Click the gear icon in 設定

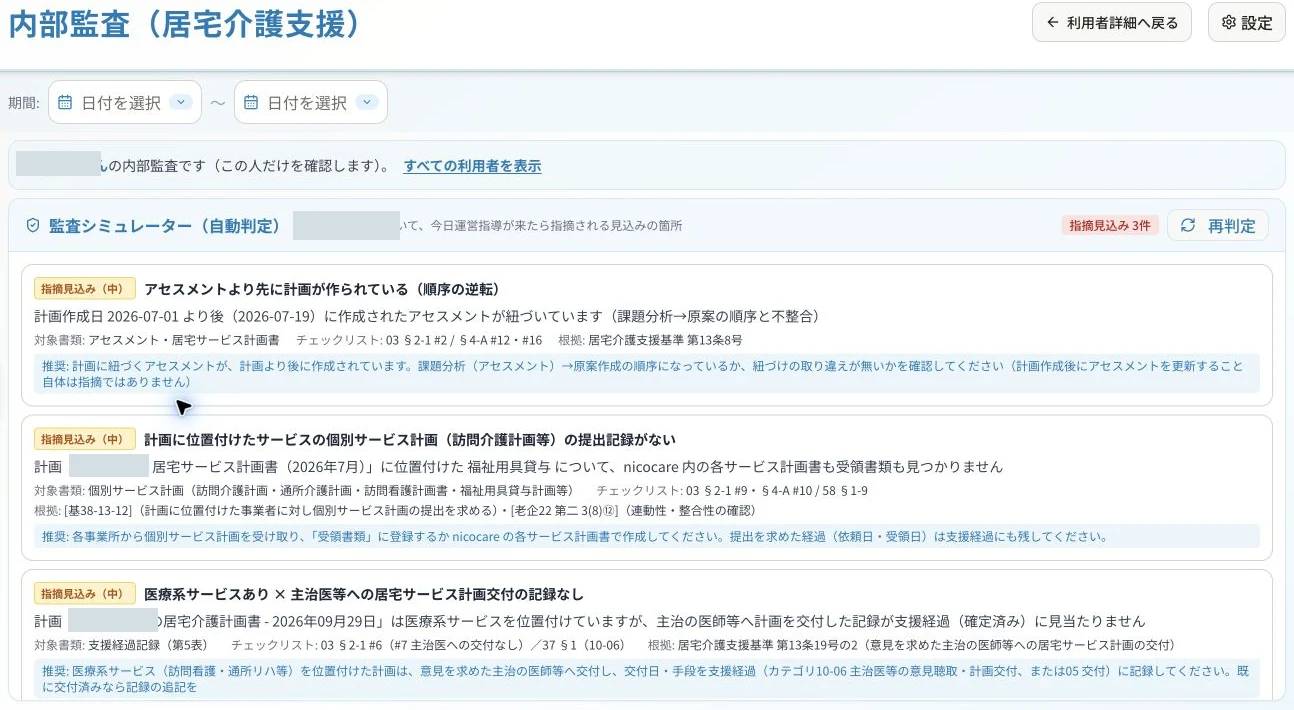click(1229, 23)
